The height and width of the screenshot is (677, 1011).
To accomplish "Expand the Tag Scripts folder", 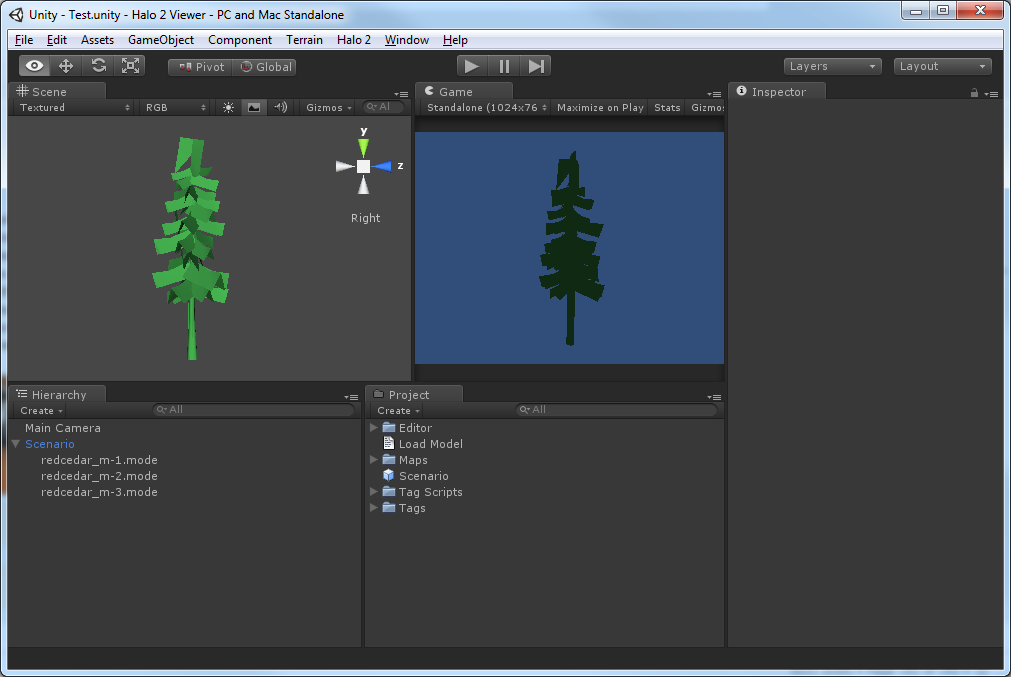I will pyautogui.click(x=374, y=492).
